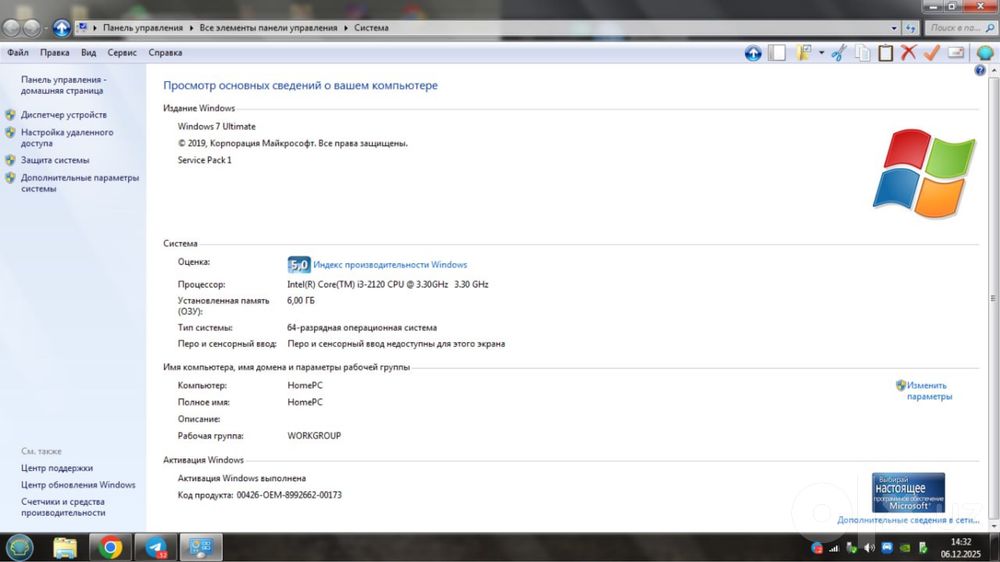Image resolution: width=1000 pixels, height=562 pixels.
Task: Click the blue TeamViewer tray icon
Action: [887, 548]
